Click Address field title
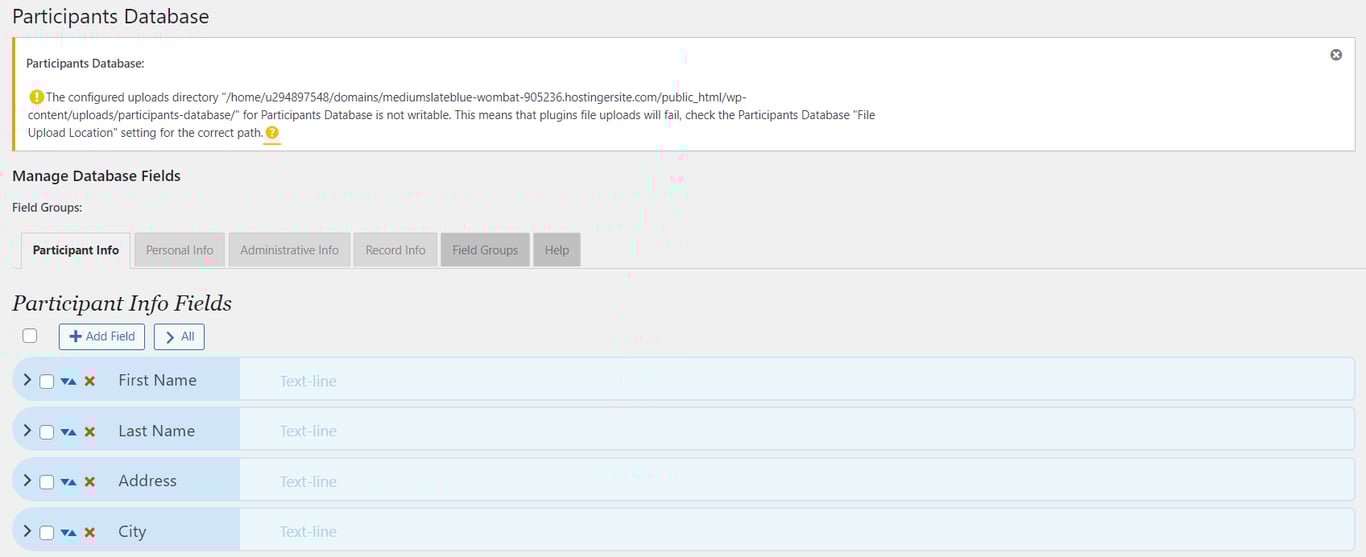 (147, 481)
